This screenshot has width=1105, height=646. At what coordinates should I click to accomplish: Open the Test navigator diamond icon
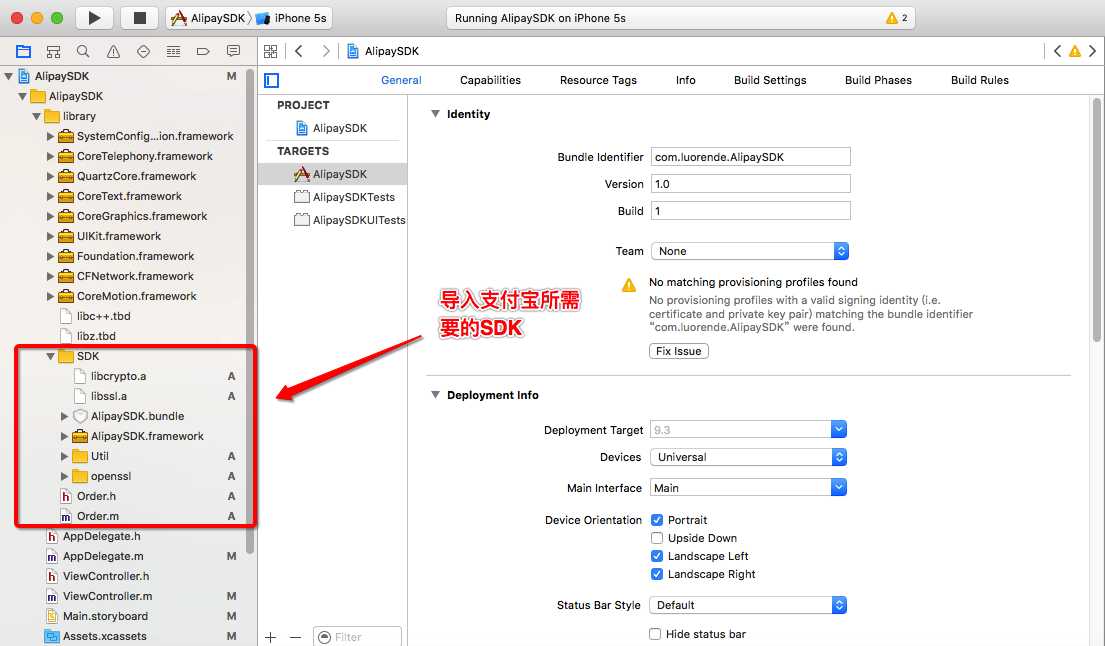pos(143,51)
